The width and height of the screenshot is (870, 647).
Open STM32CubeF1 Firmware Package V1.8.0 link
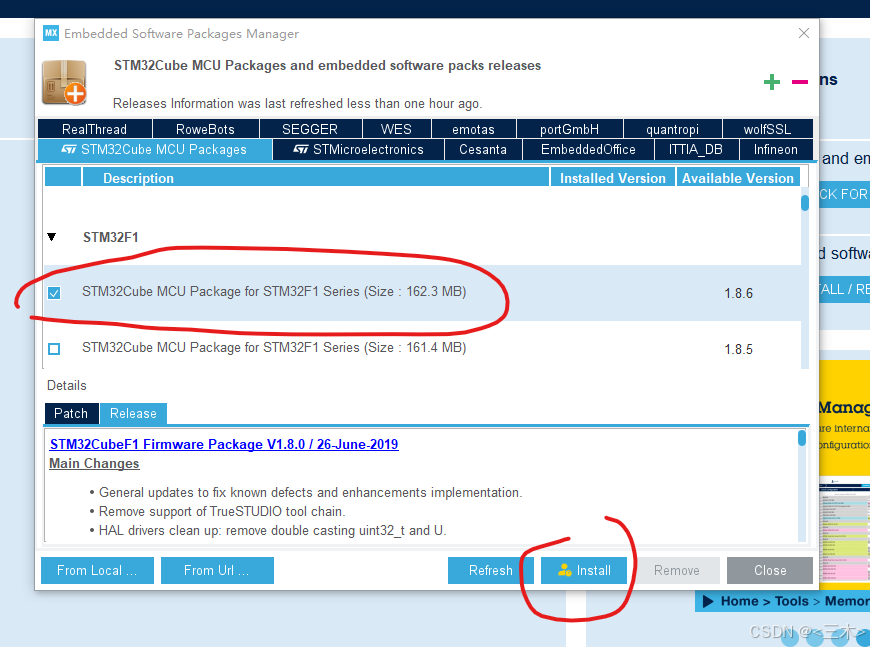224,444
